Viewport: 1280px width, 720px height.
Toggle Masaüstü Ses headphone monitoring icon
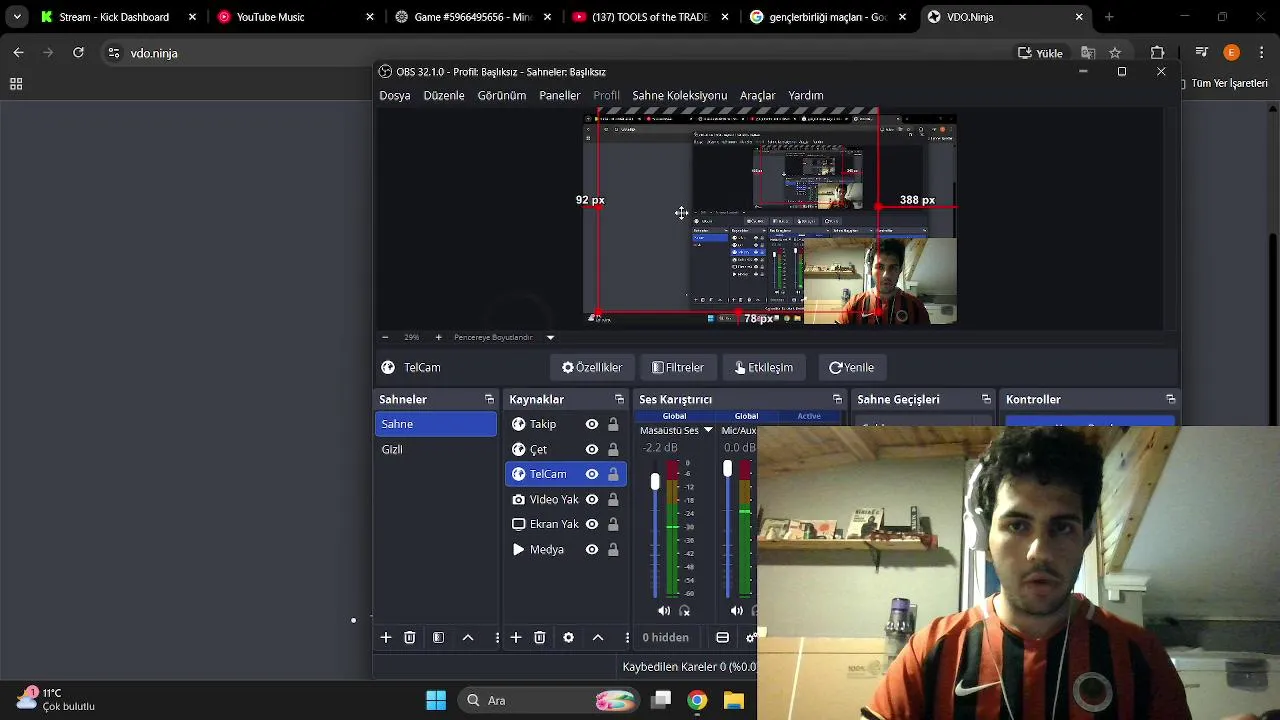click(685, 611)
